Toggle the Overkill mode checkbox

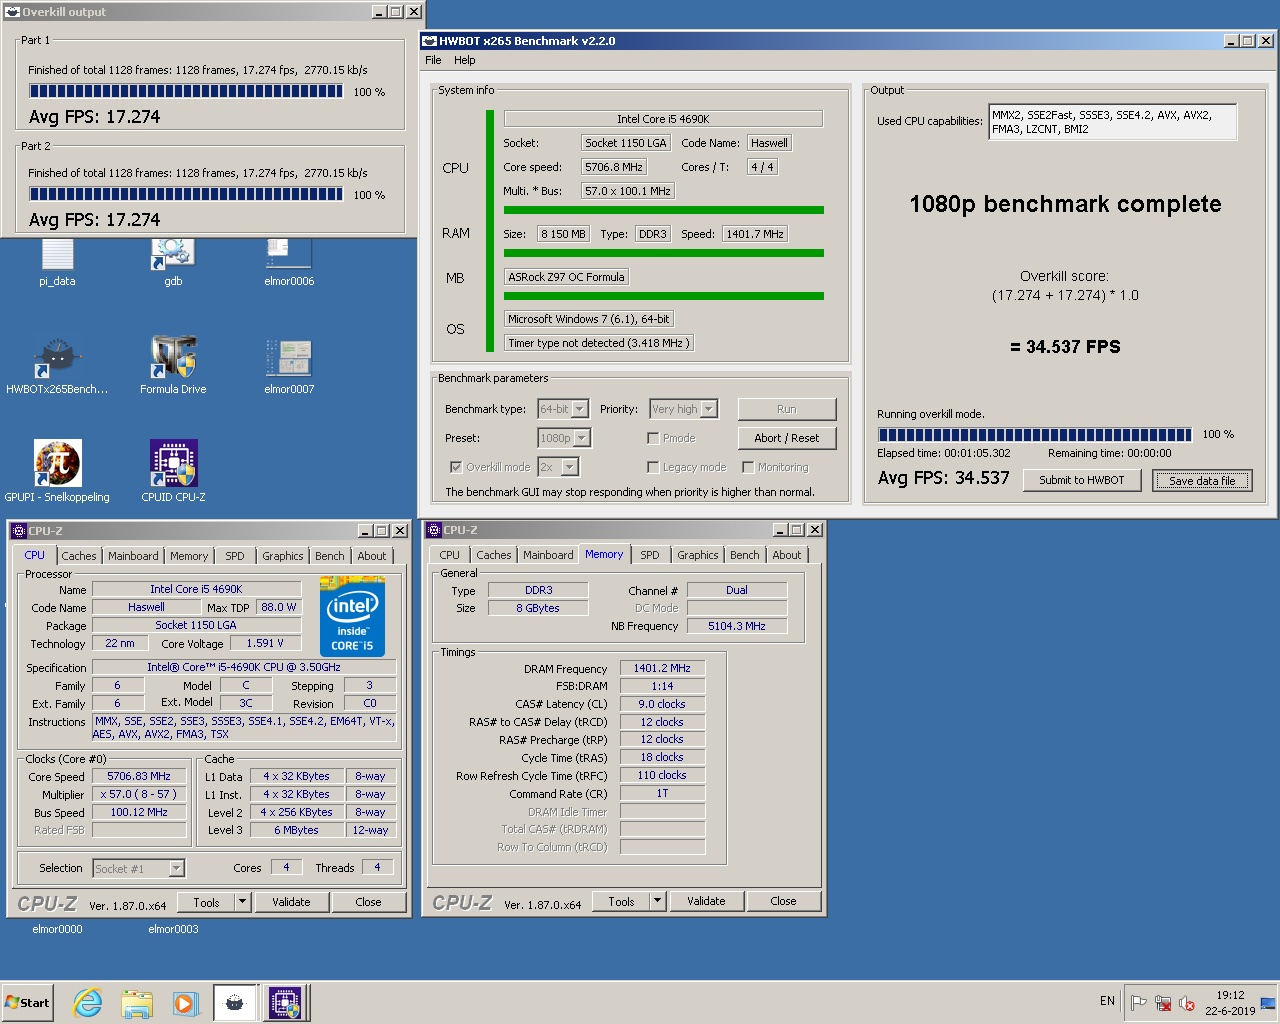456,467
